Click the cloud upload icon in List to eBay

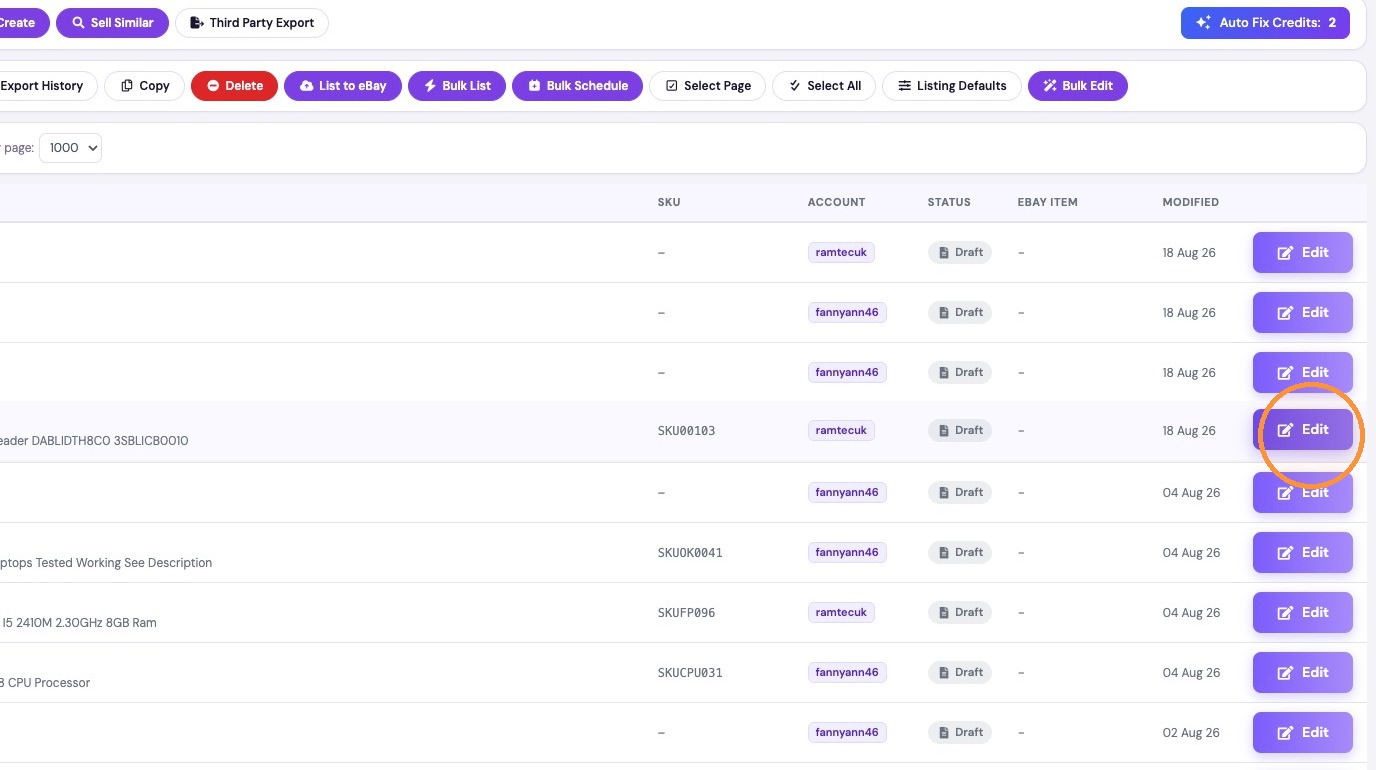[x=306, y=85]
